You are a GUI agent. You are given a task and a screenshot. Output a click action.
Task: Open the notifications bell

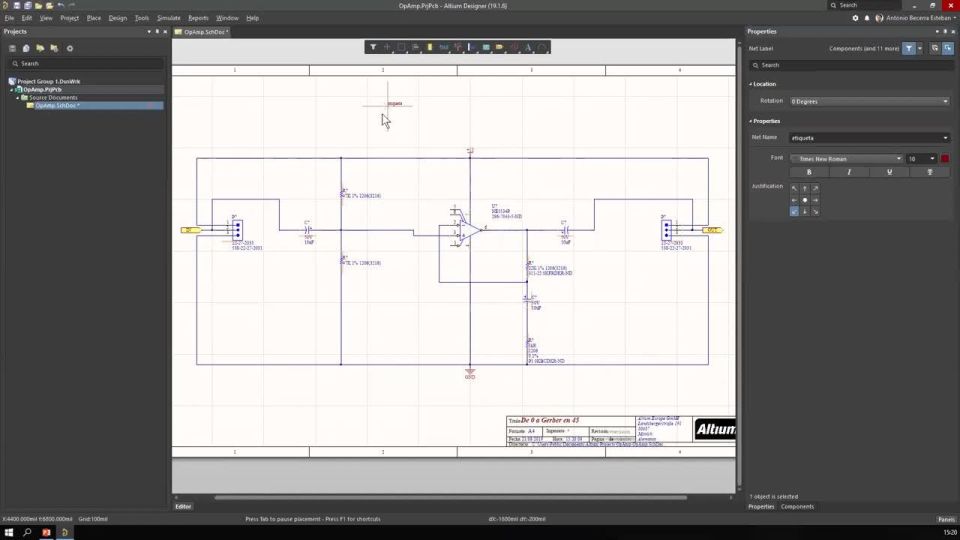[867, 18]
